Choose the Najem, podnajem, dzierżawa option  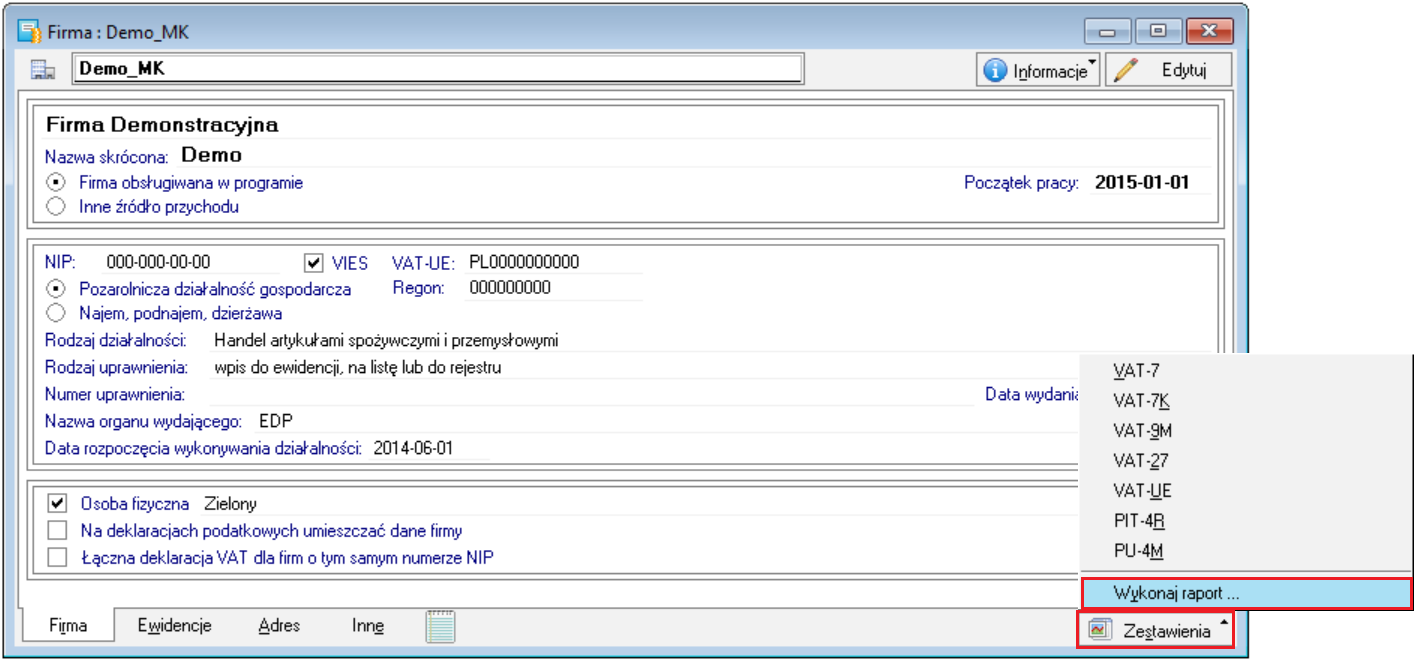tap(57, 313)
